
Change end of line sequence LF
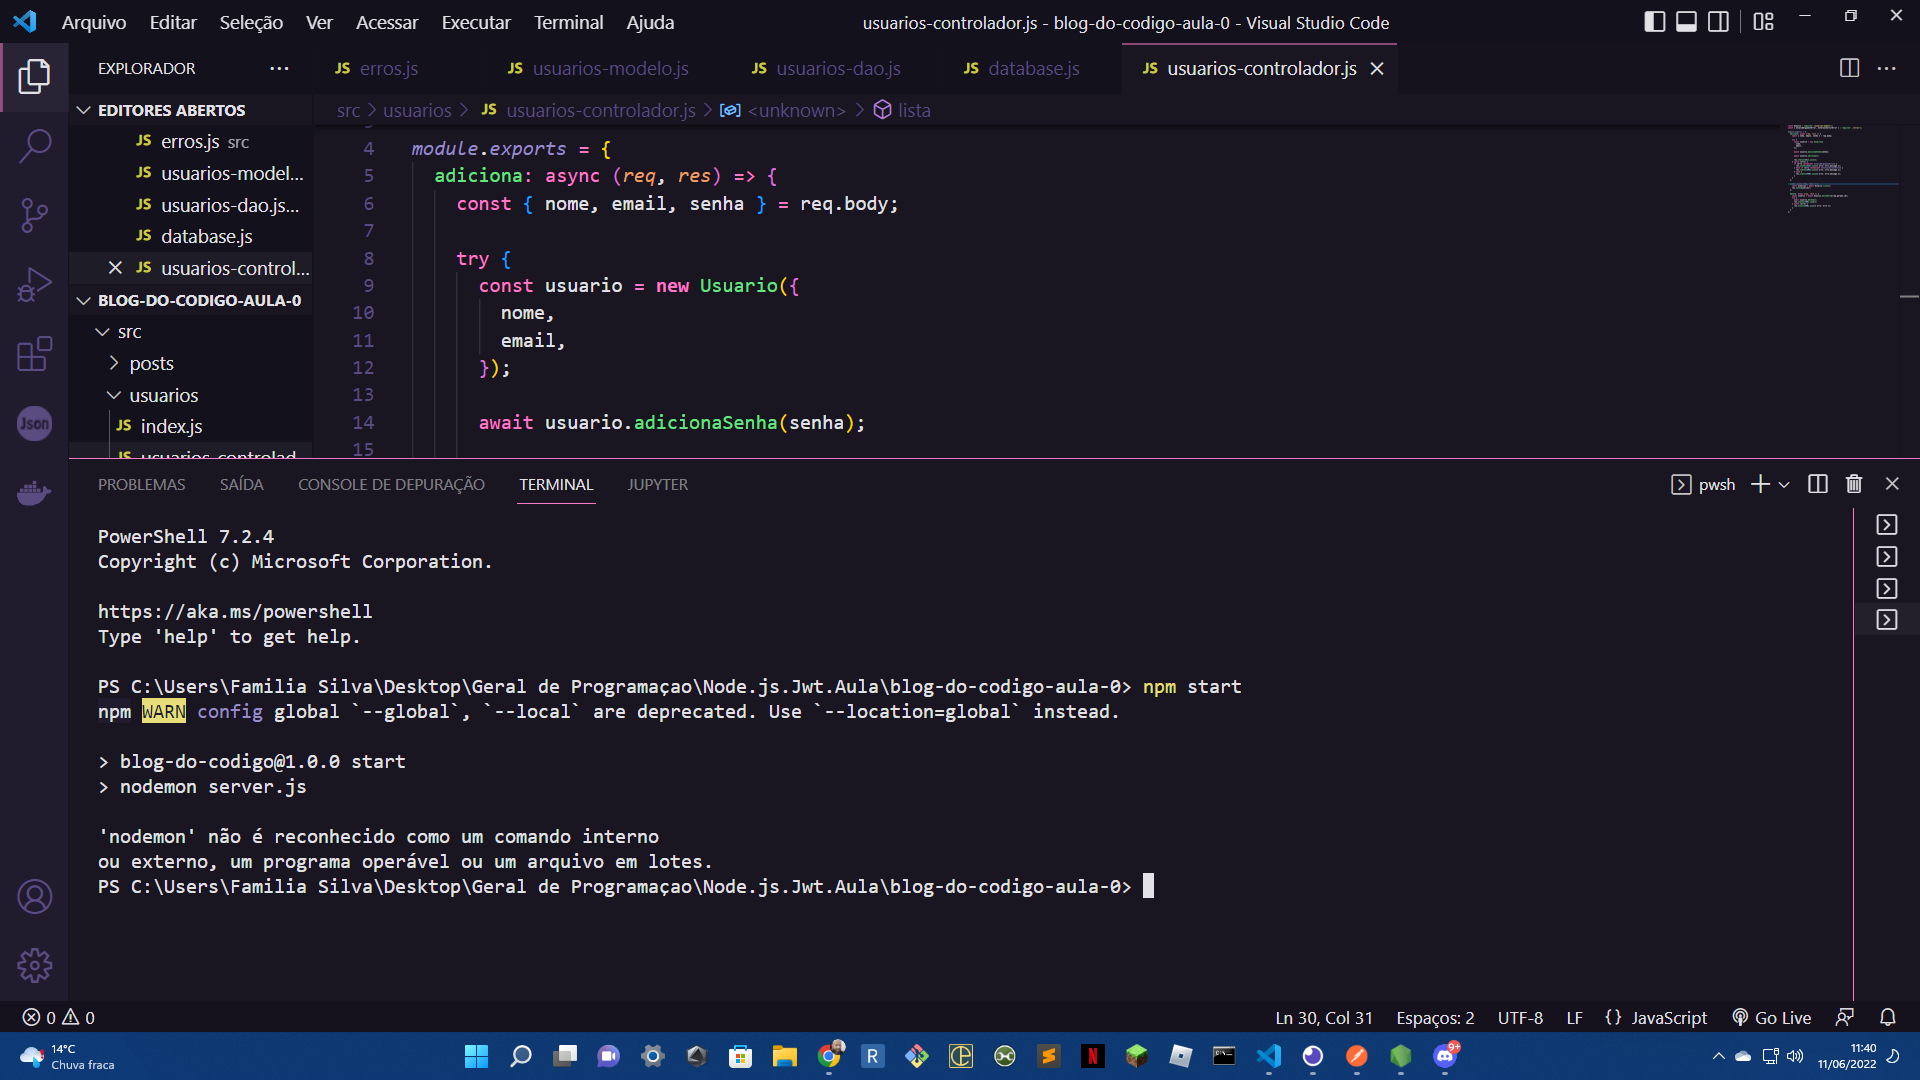(x=1574, y=1017)
